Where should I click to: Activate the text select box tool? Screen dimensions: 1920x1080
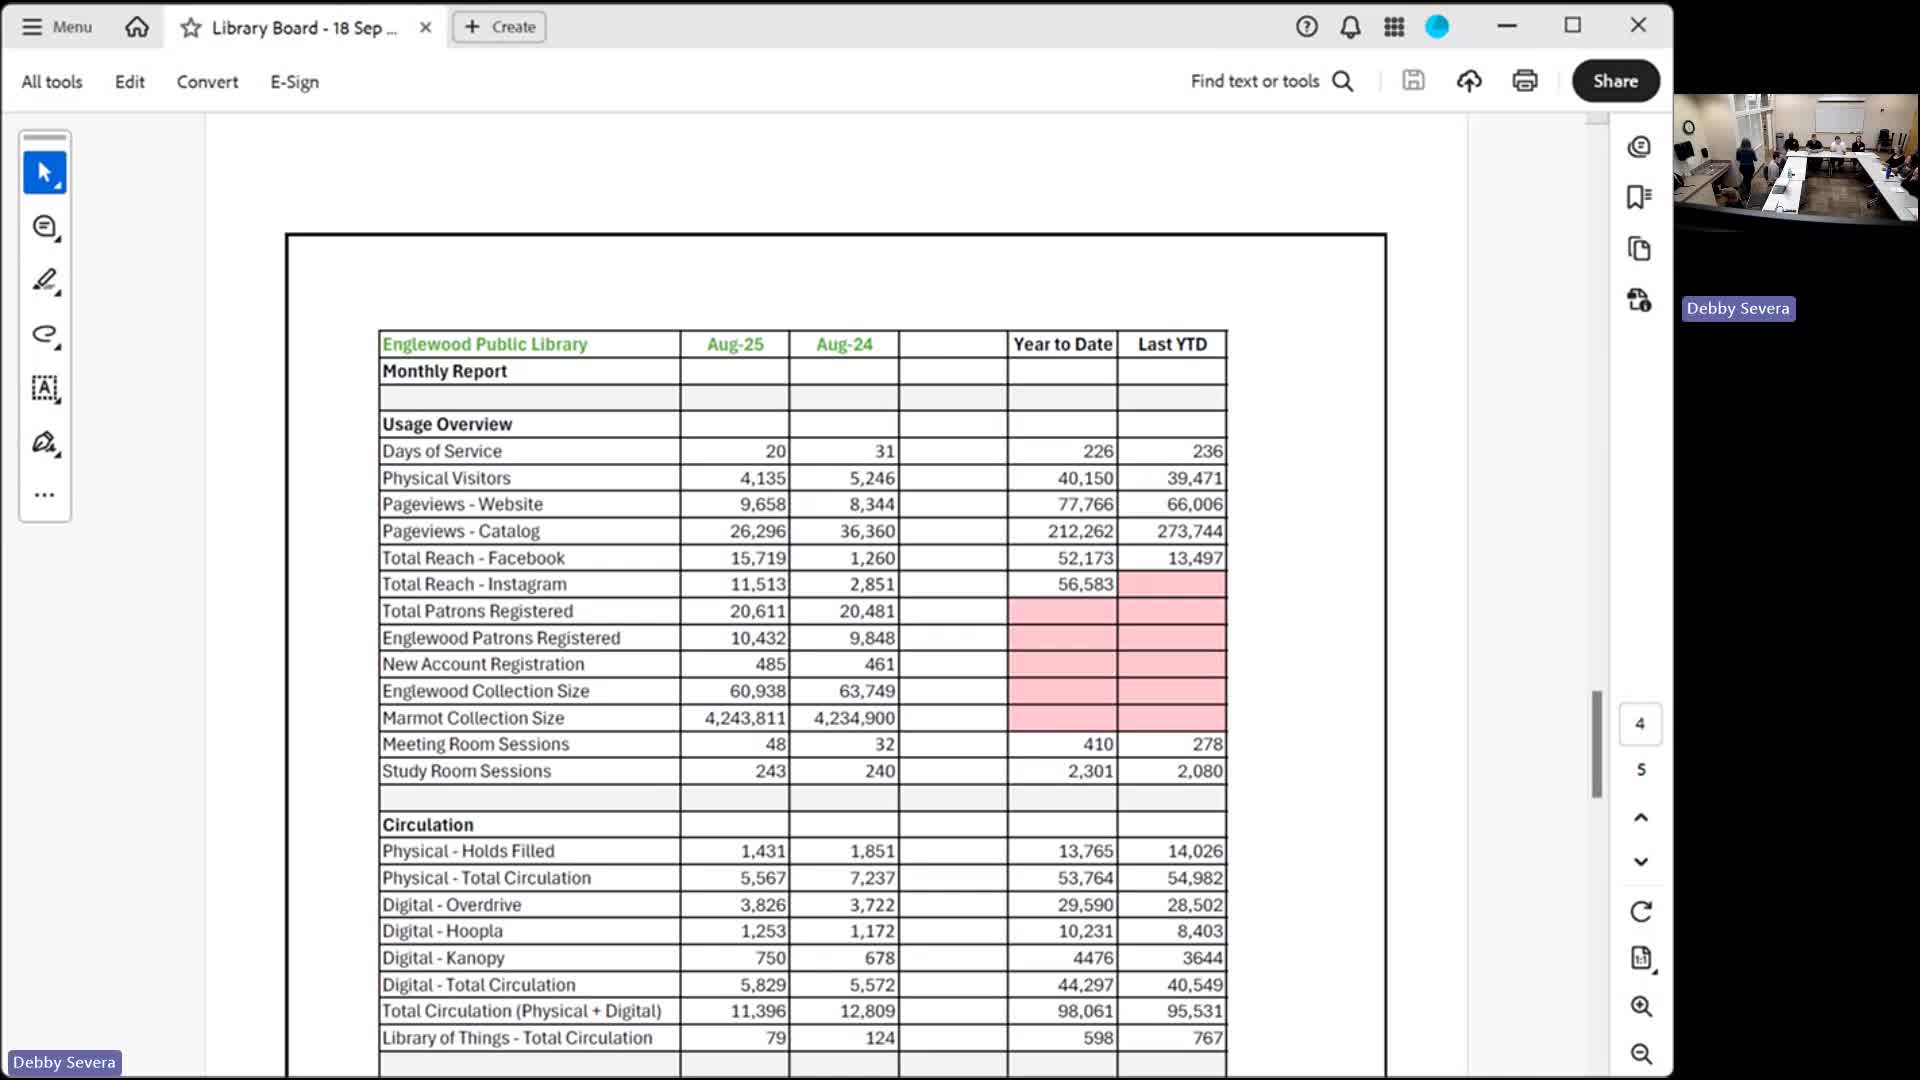[44, 388]
